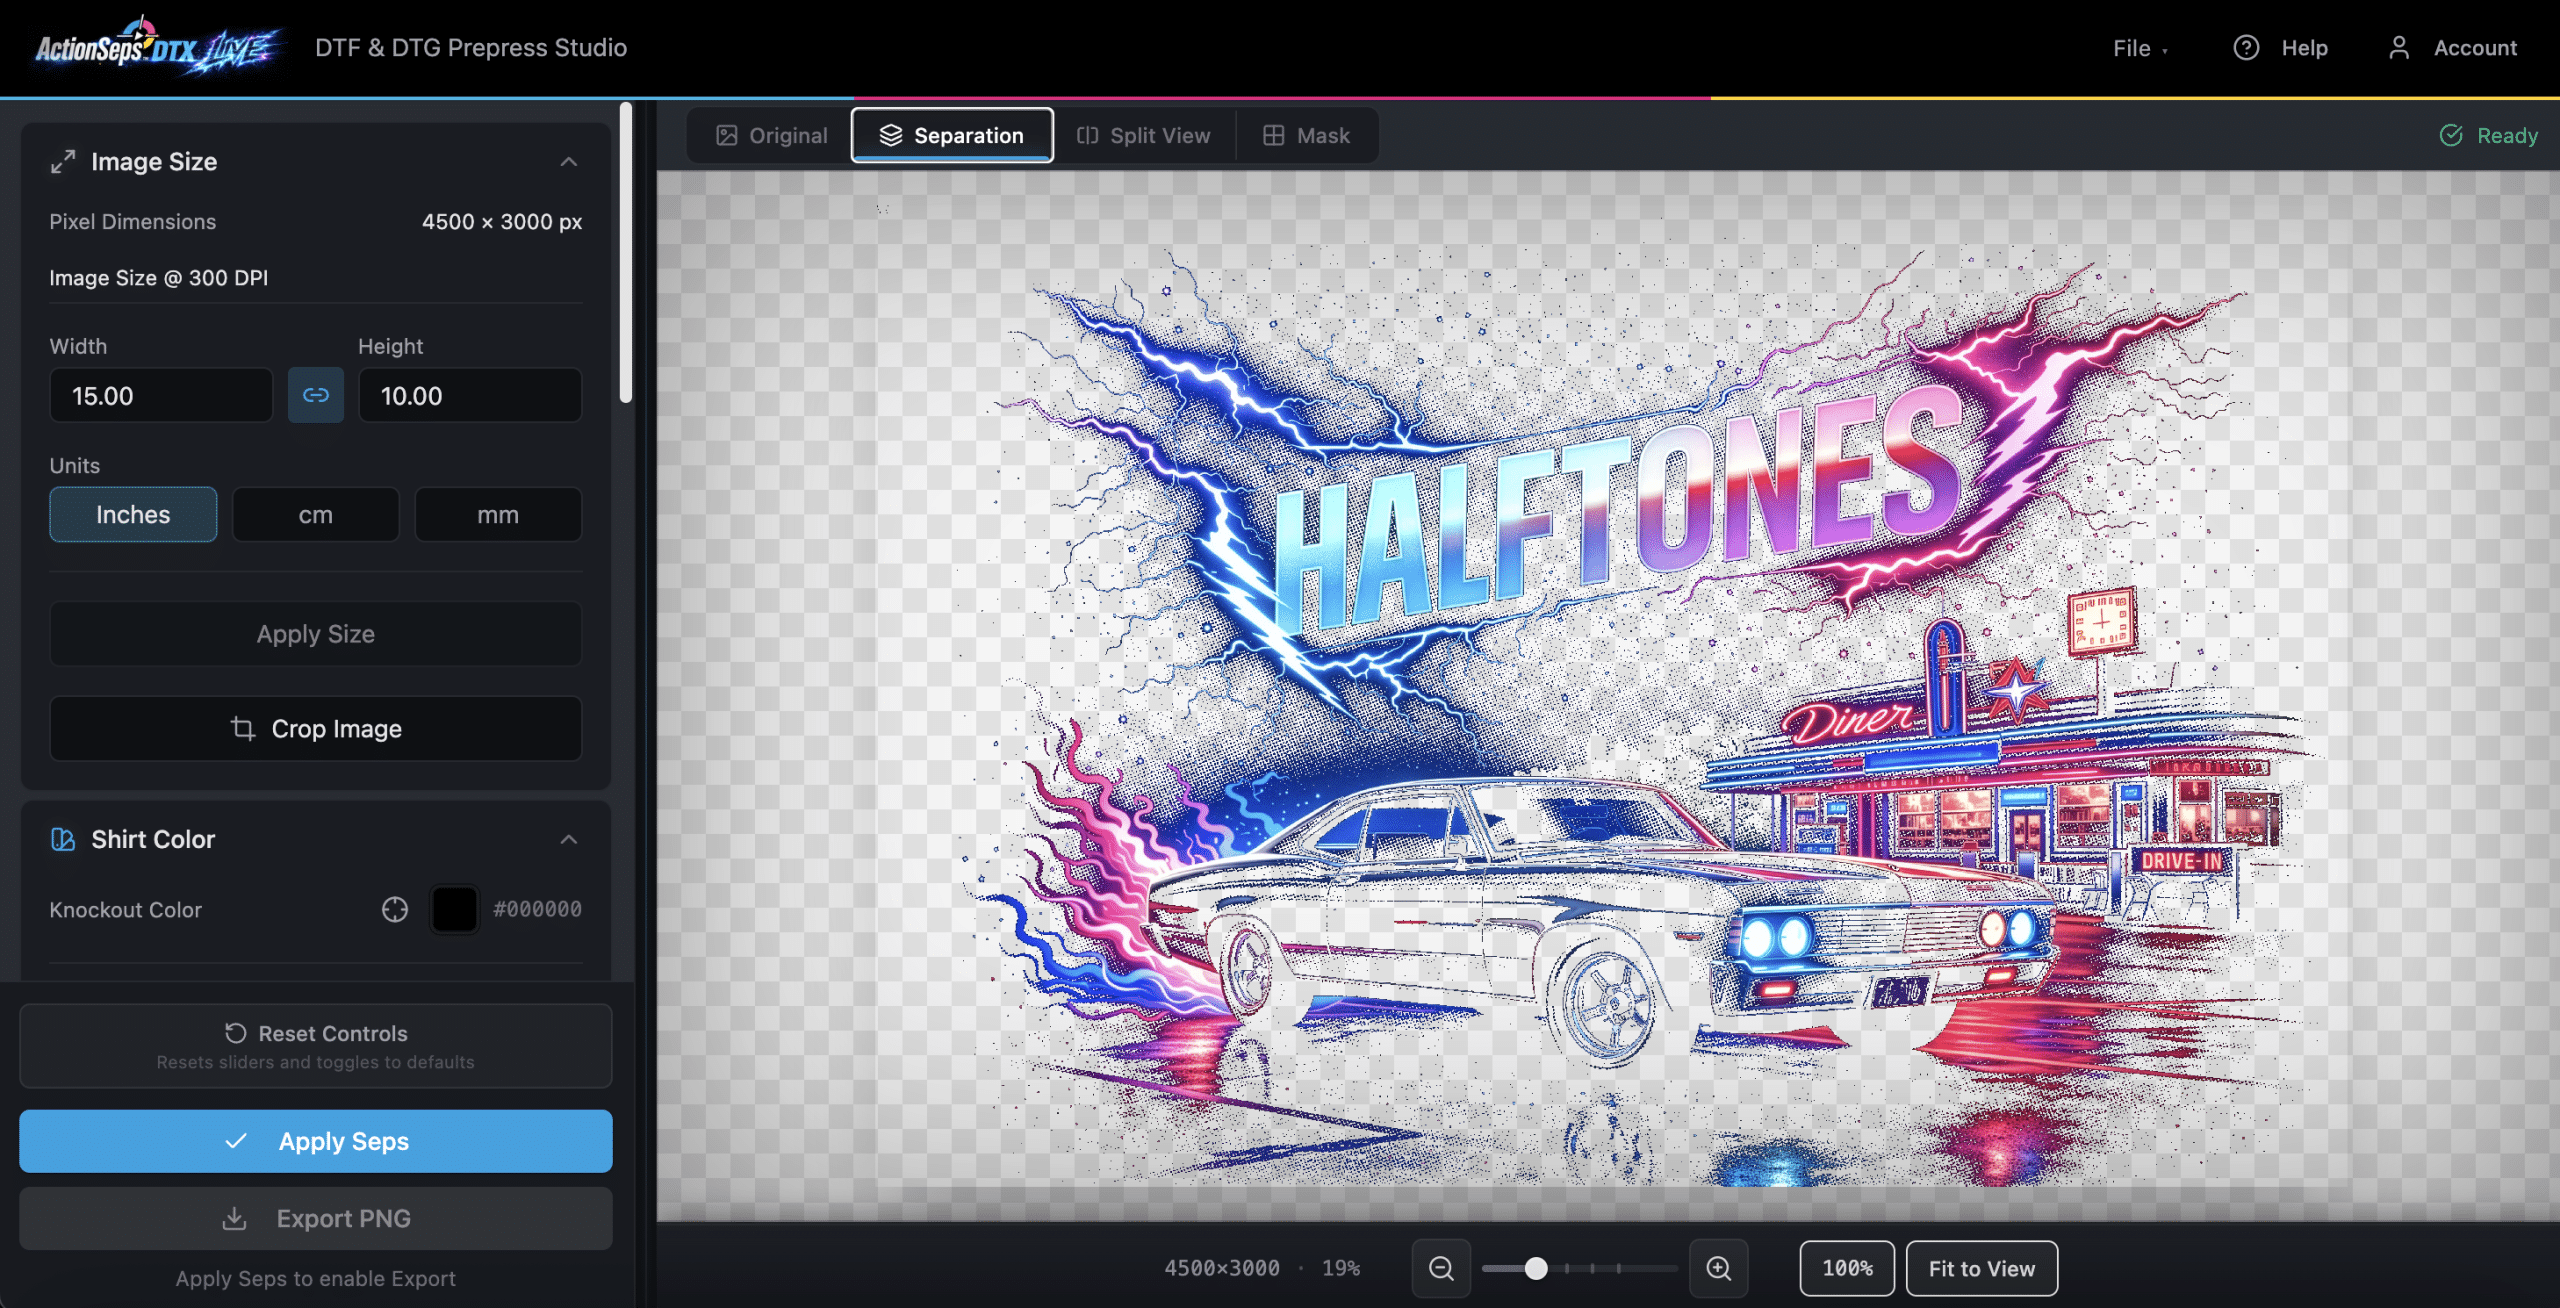This screenshot has height=1308, width=2560.
Task: Click the Help question mark icon
Action: pyautogui.click(x=2246, y=48)
